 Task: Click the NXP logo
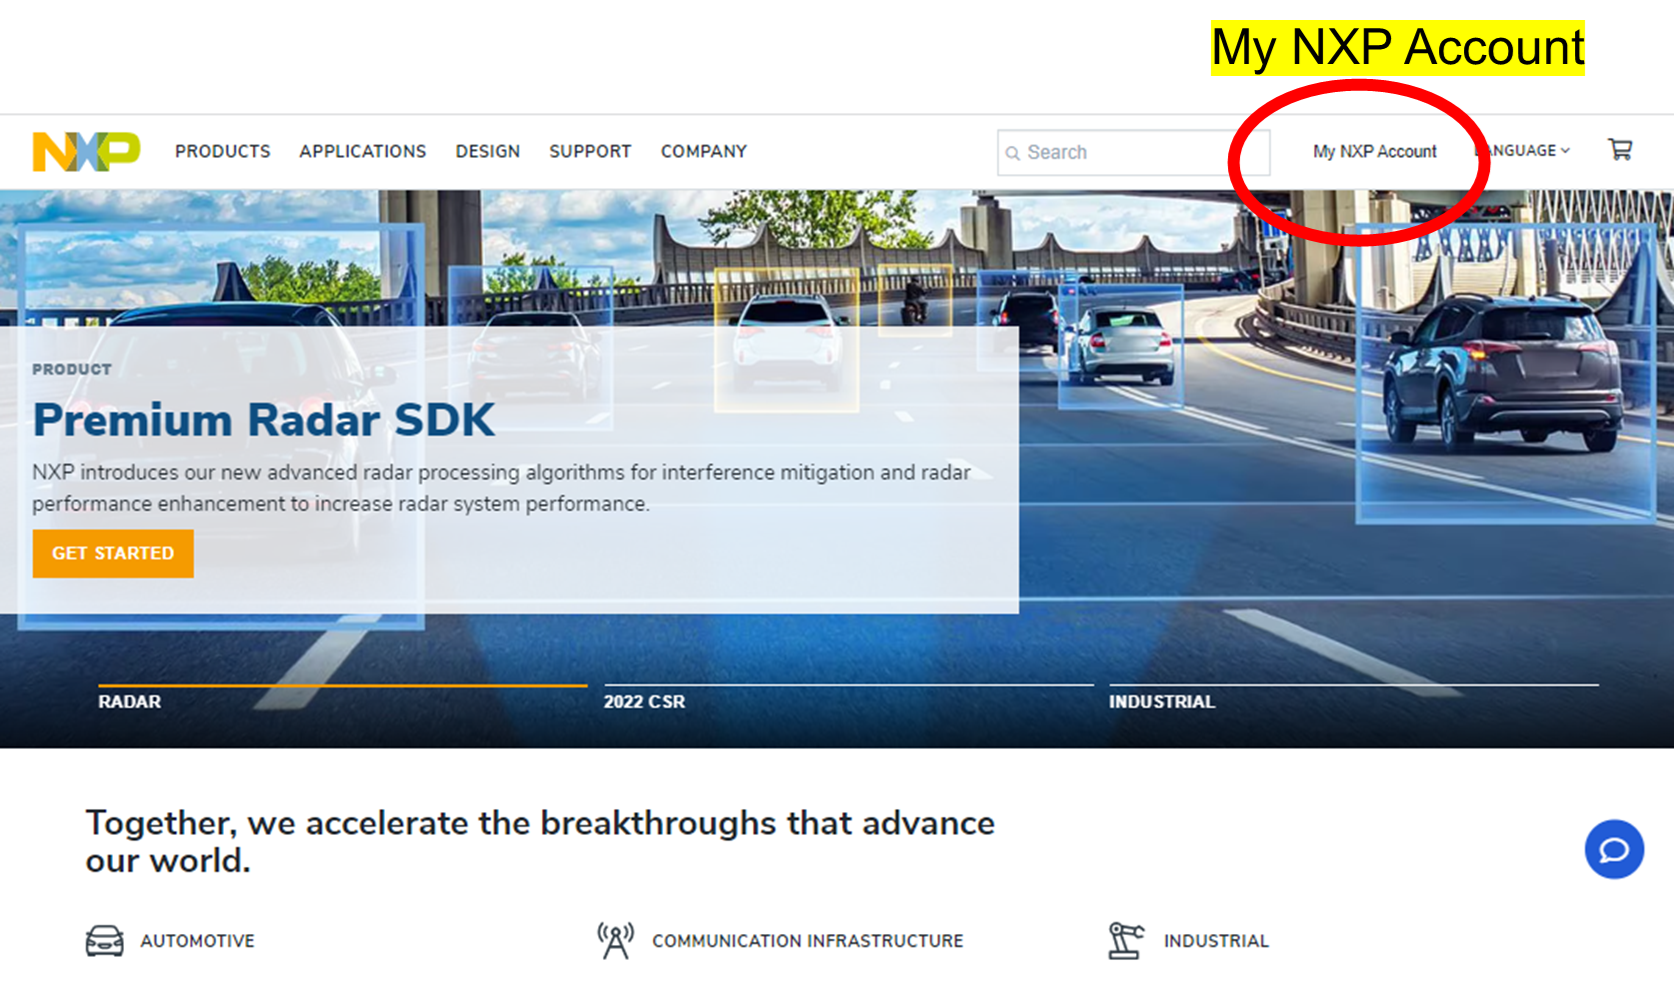(x=85, y=151)
